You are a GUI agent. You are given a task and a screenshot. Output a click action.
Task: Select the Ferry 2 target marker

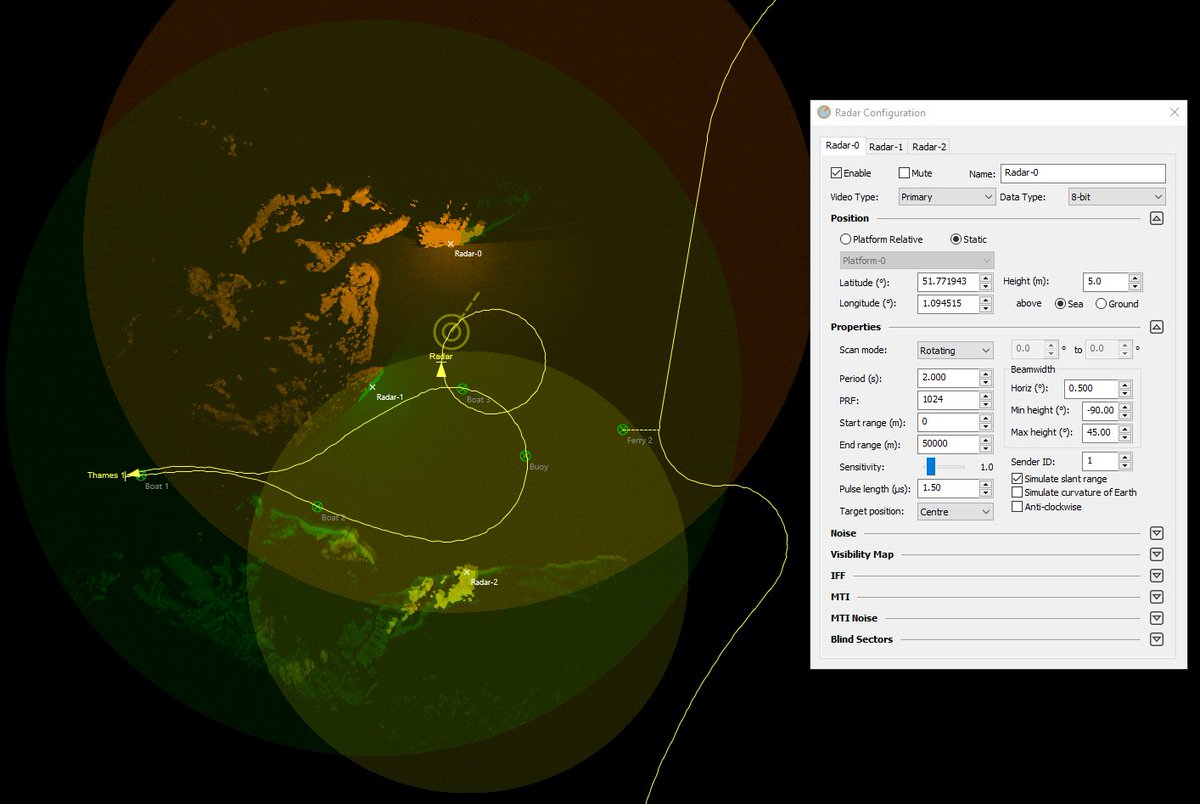click(x=622, y=429)
